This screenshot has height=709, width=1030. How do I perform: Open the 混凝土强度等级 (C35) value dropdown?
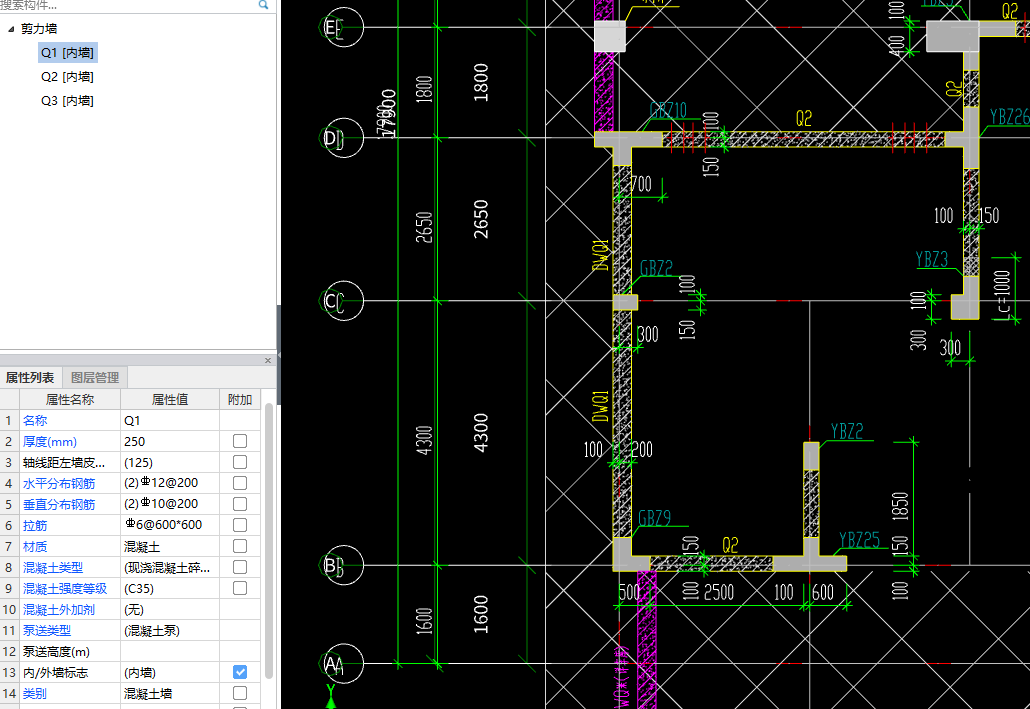(169, 589)
